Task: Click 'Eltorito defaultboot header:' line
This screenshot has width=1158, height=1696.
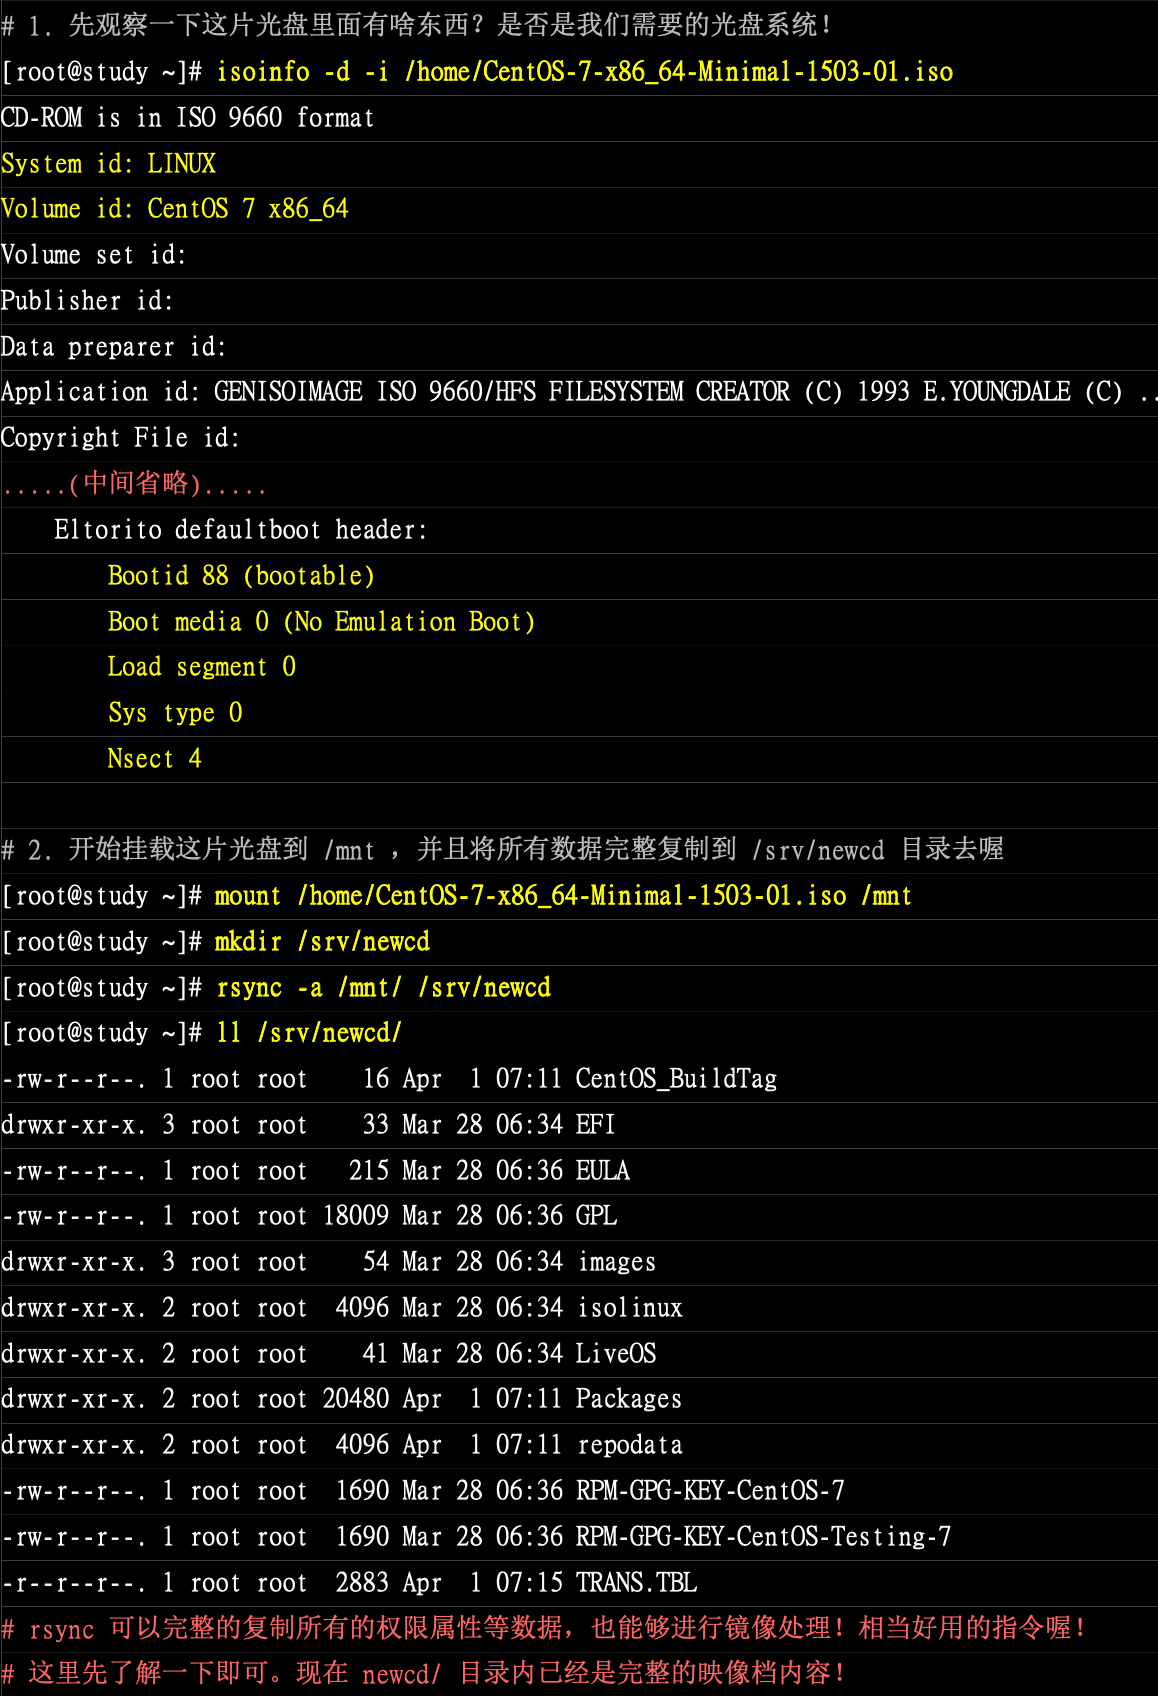Action: pos(241,530)
